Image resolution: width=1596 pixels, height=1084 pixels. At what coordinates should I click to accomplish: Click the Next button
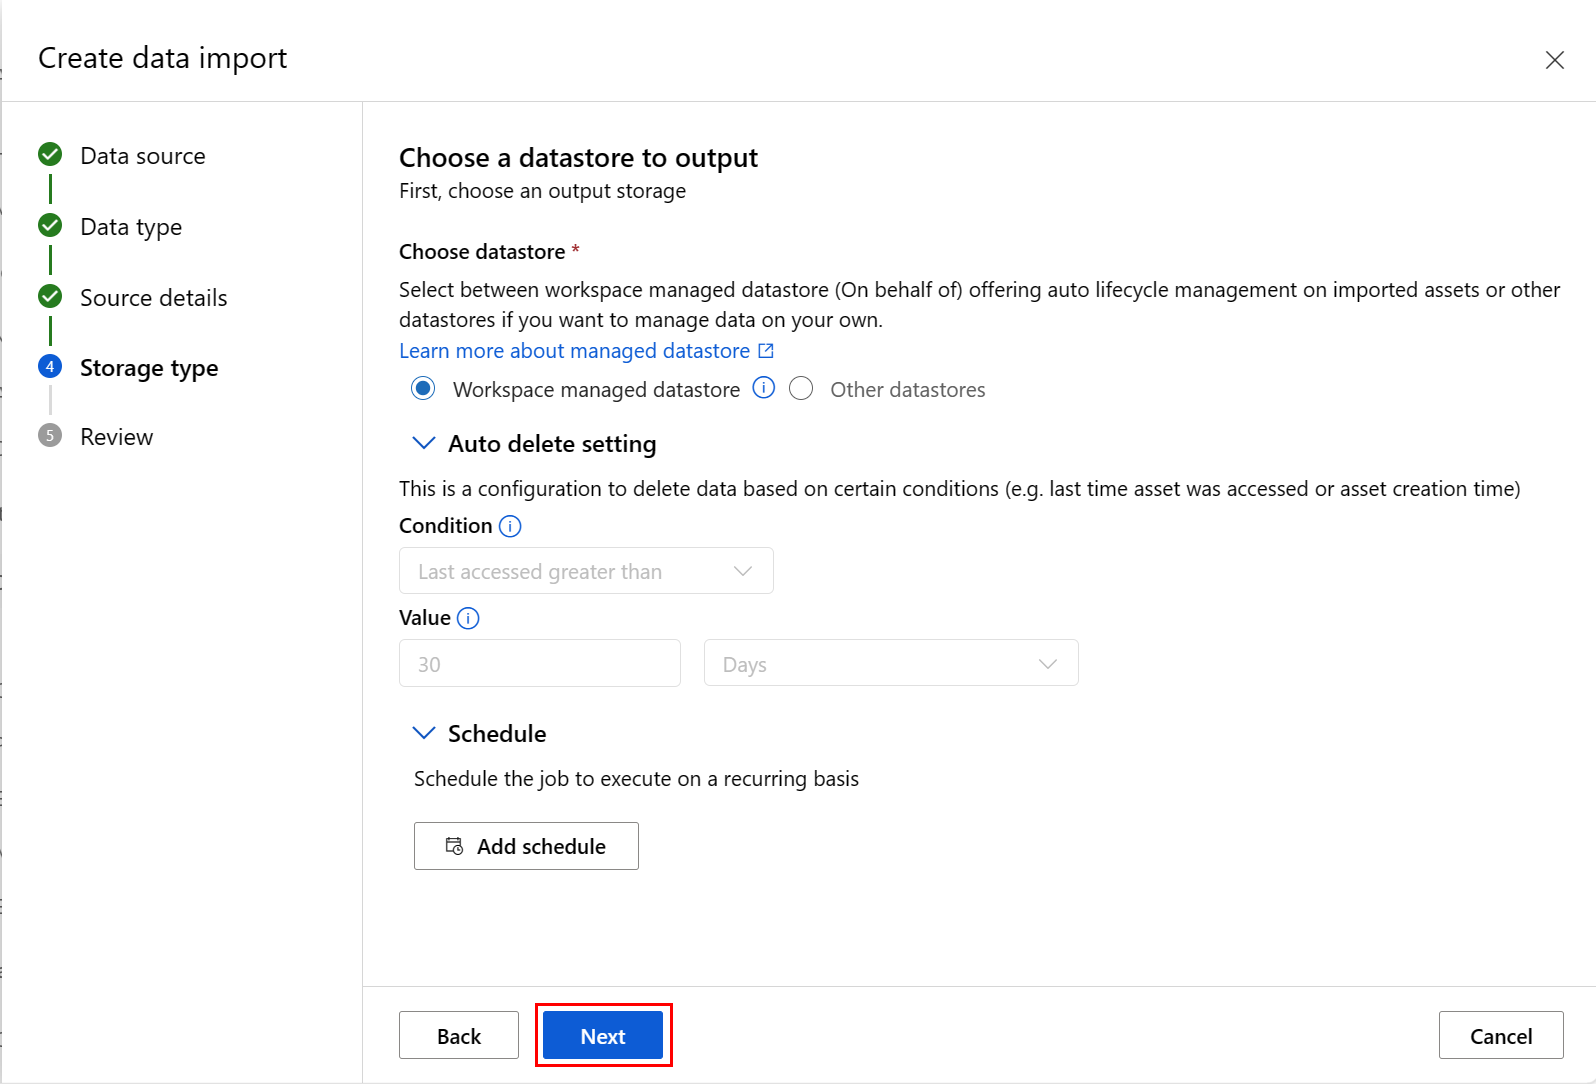coord(603,1036)
